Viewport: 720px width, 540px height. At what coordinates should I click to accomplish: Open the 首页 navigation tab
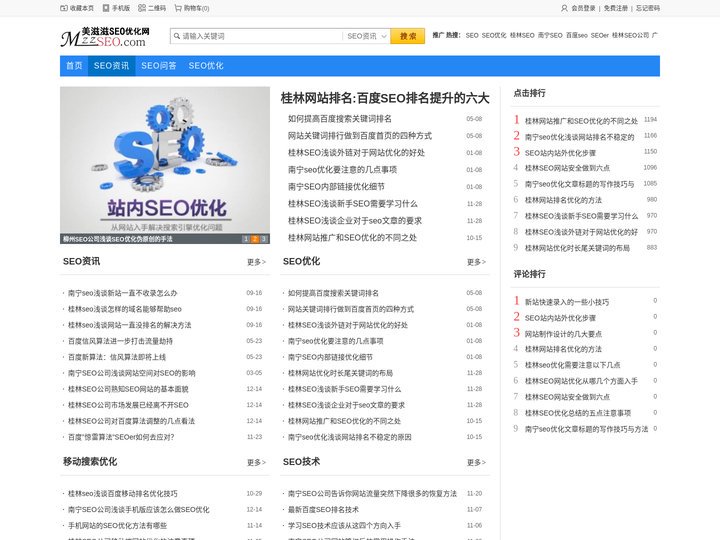[74, 66]
